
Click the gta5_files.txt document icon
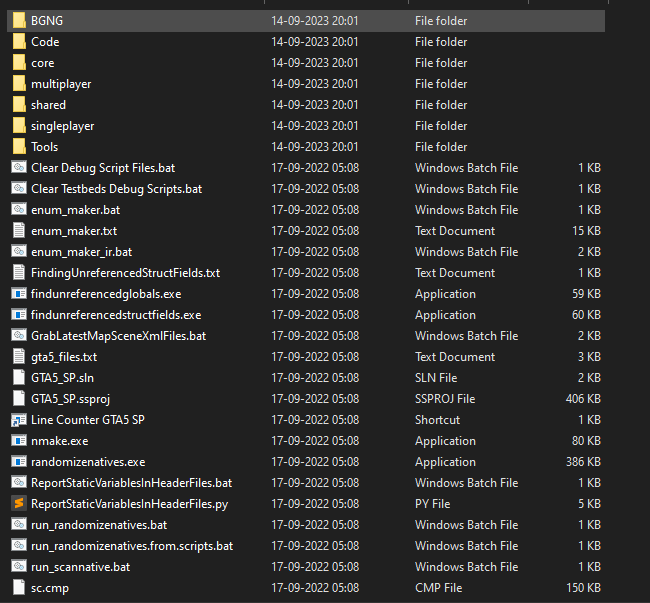tap(19, 356)
